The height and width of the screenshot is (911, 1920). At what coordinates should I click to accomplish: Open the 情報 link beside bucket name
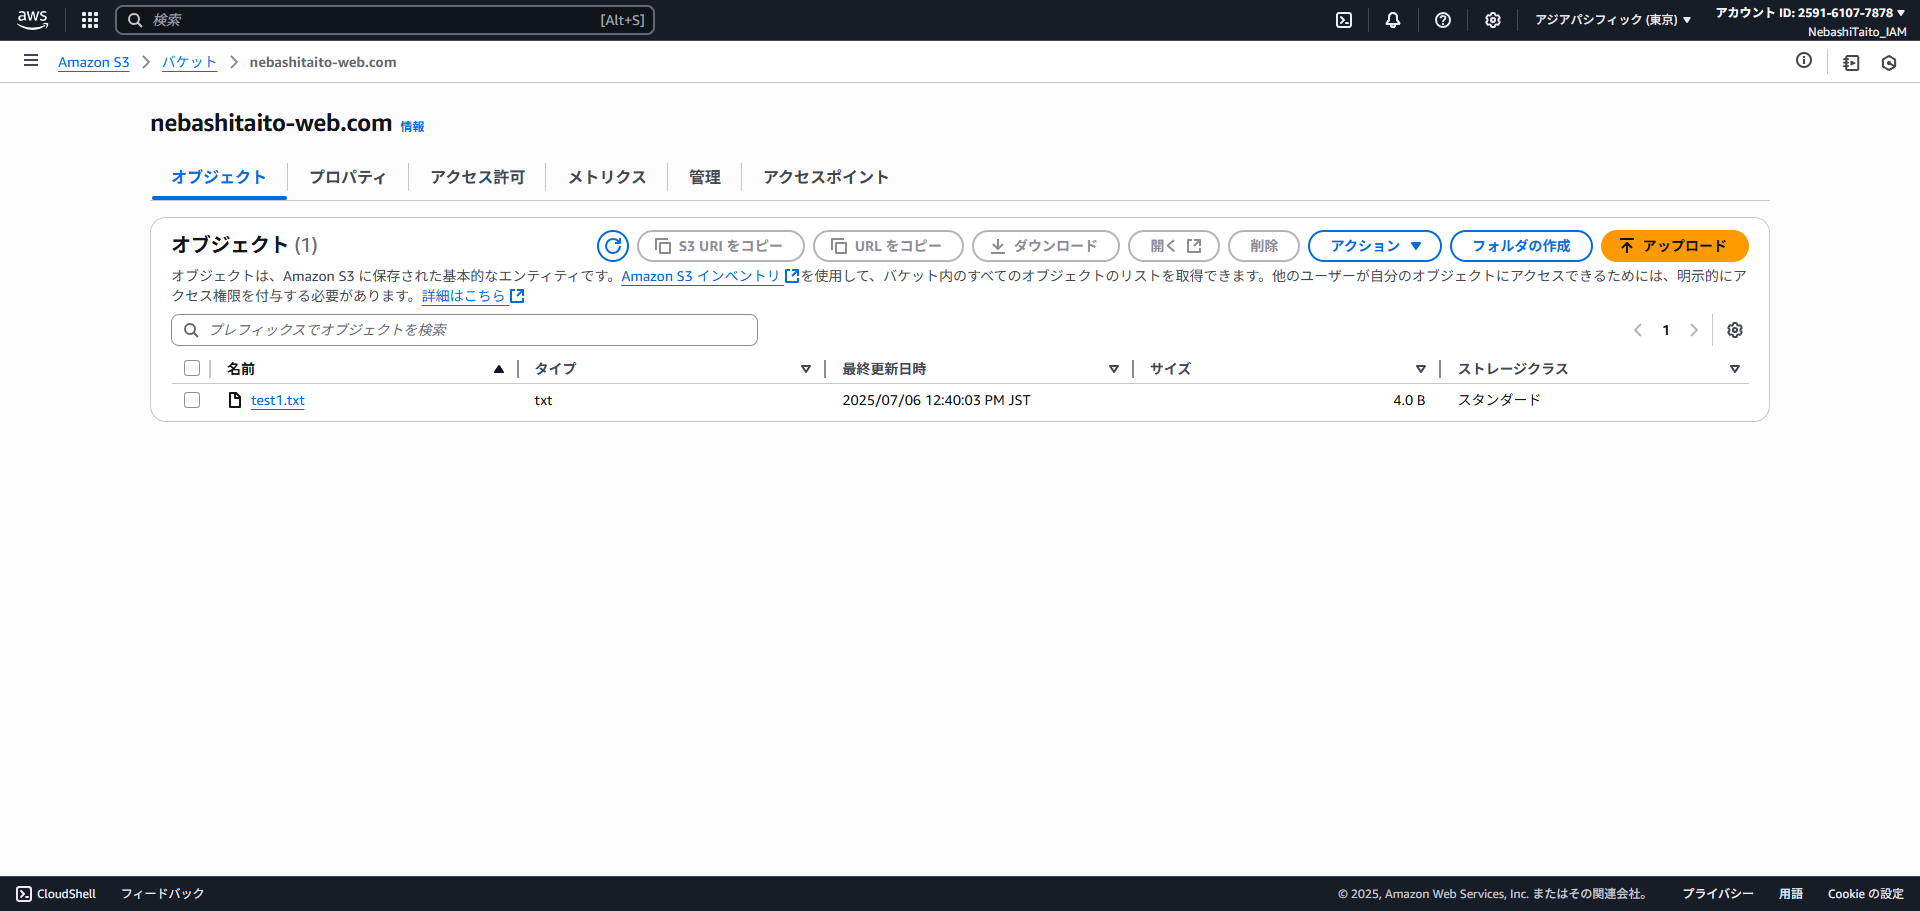pyautogui.click(x=412, y=126)
